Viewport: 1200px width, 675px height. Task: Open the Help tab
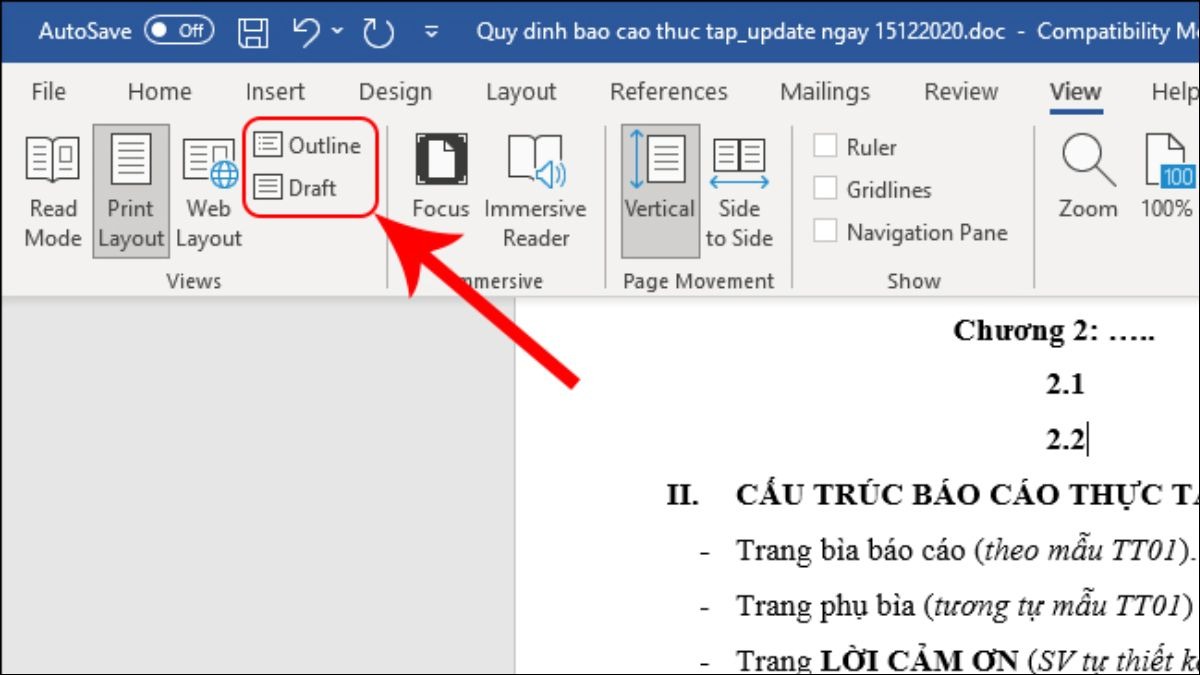tap(1175, 92)
